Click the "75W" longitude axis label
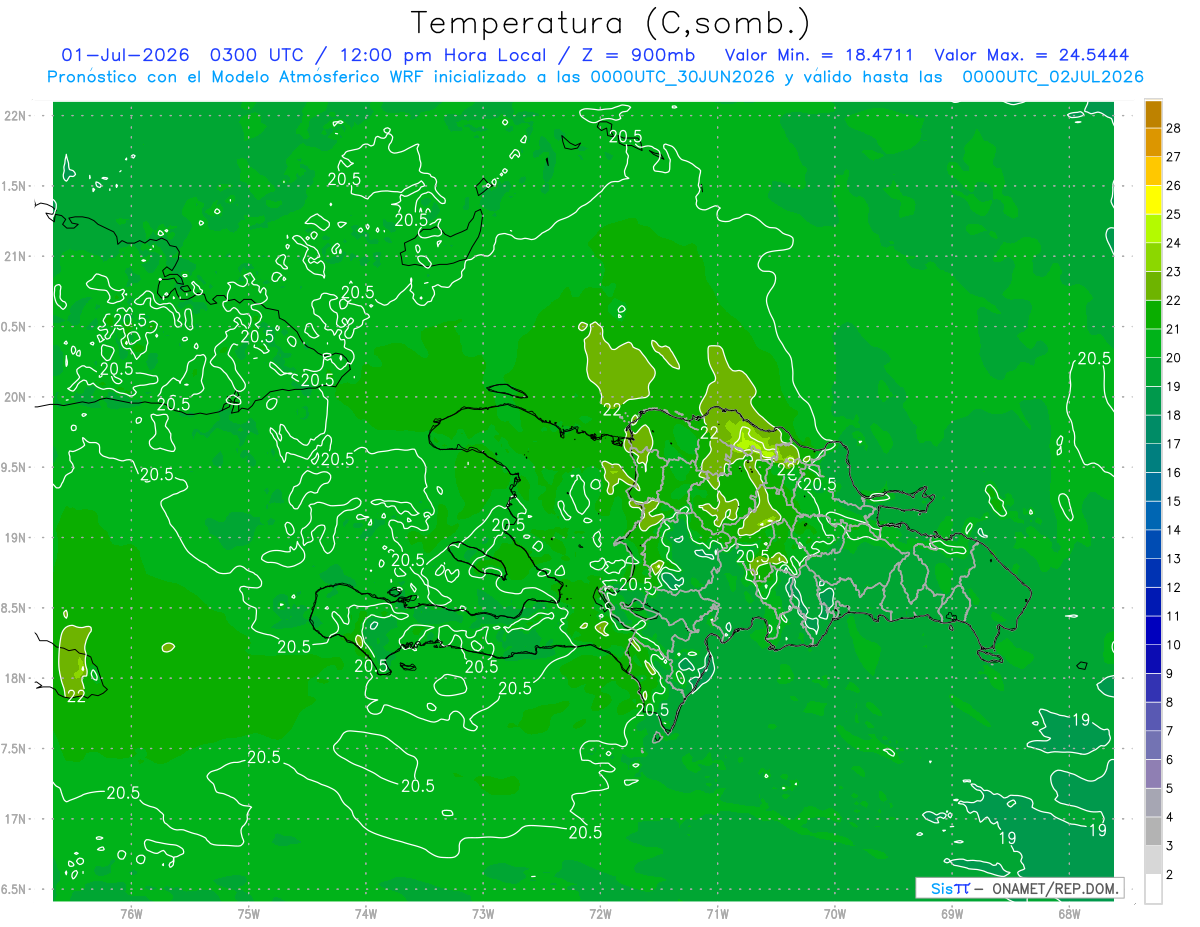 [249, 914]
